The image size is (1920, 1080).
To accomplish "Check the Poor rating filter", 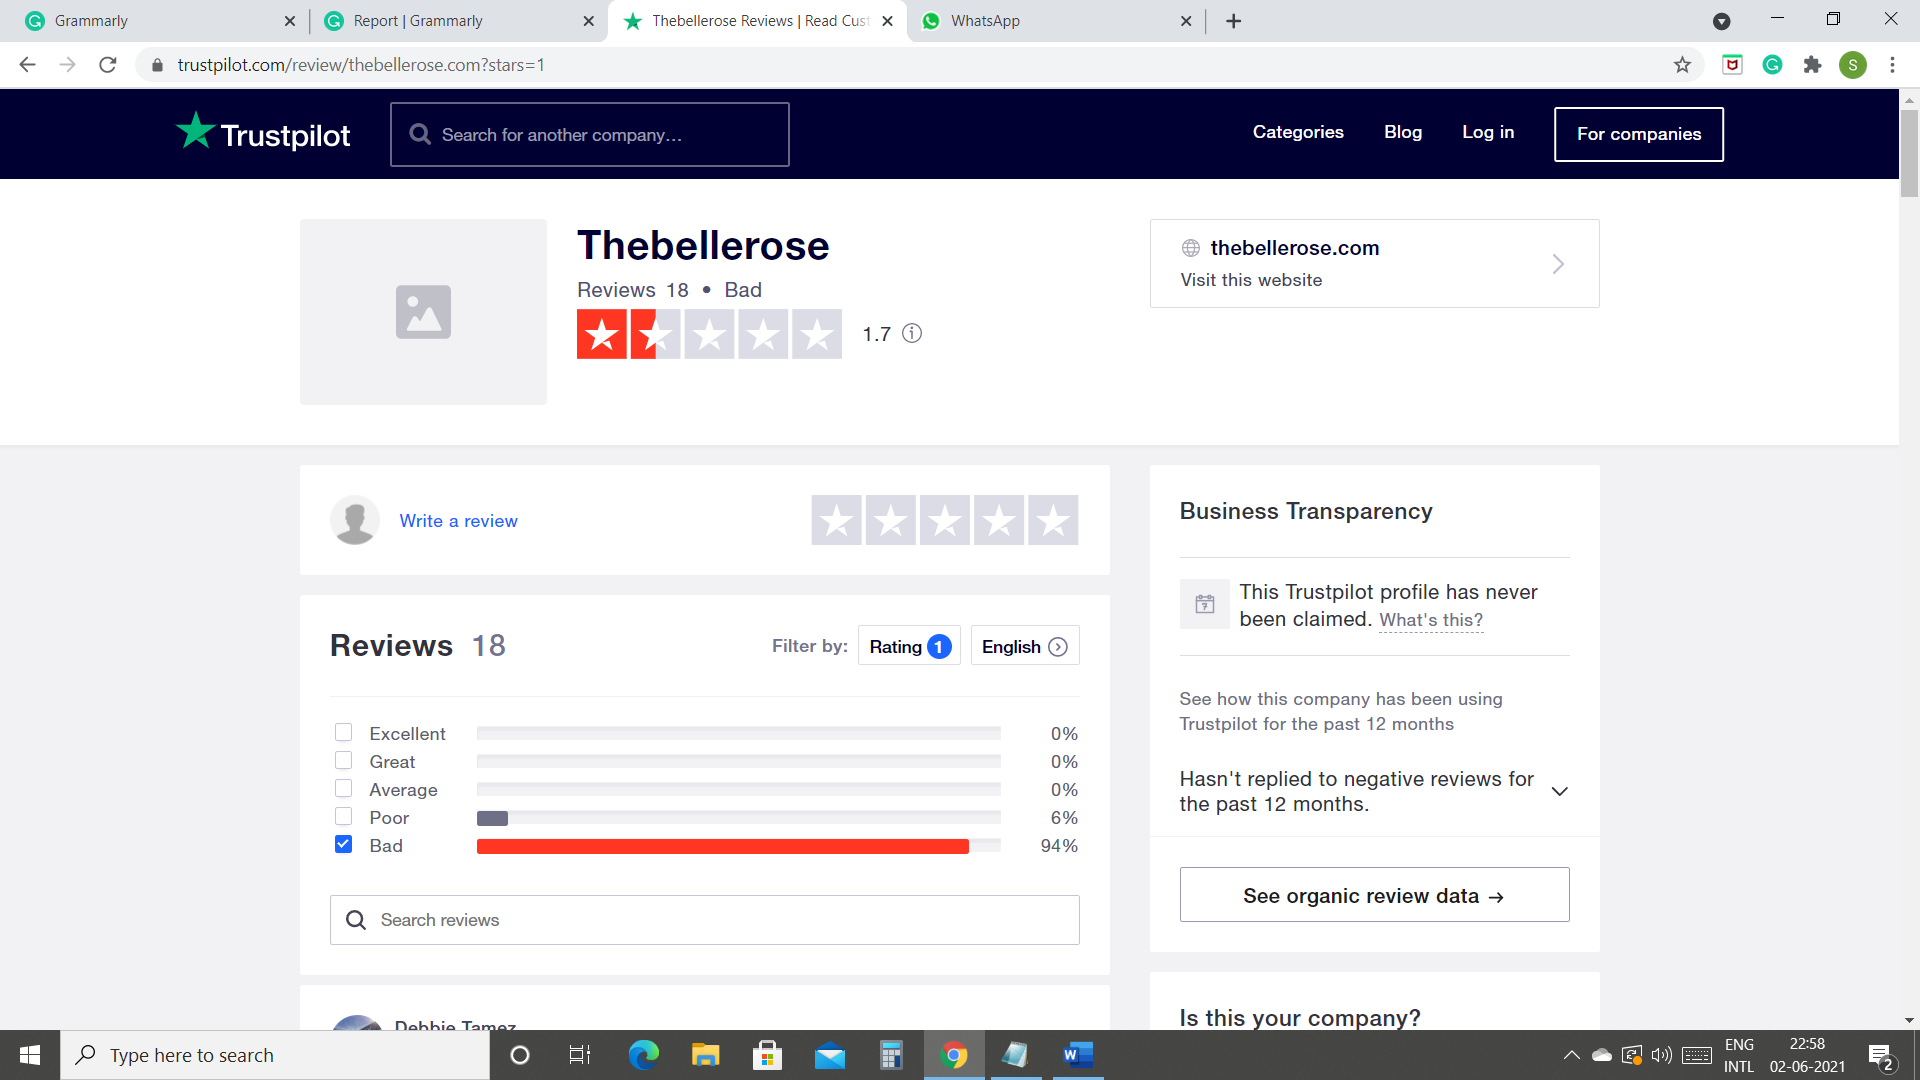I will (343, 816).
